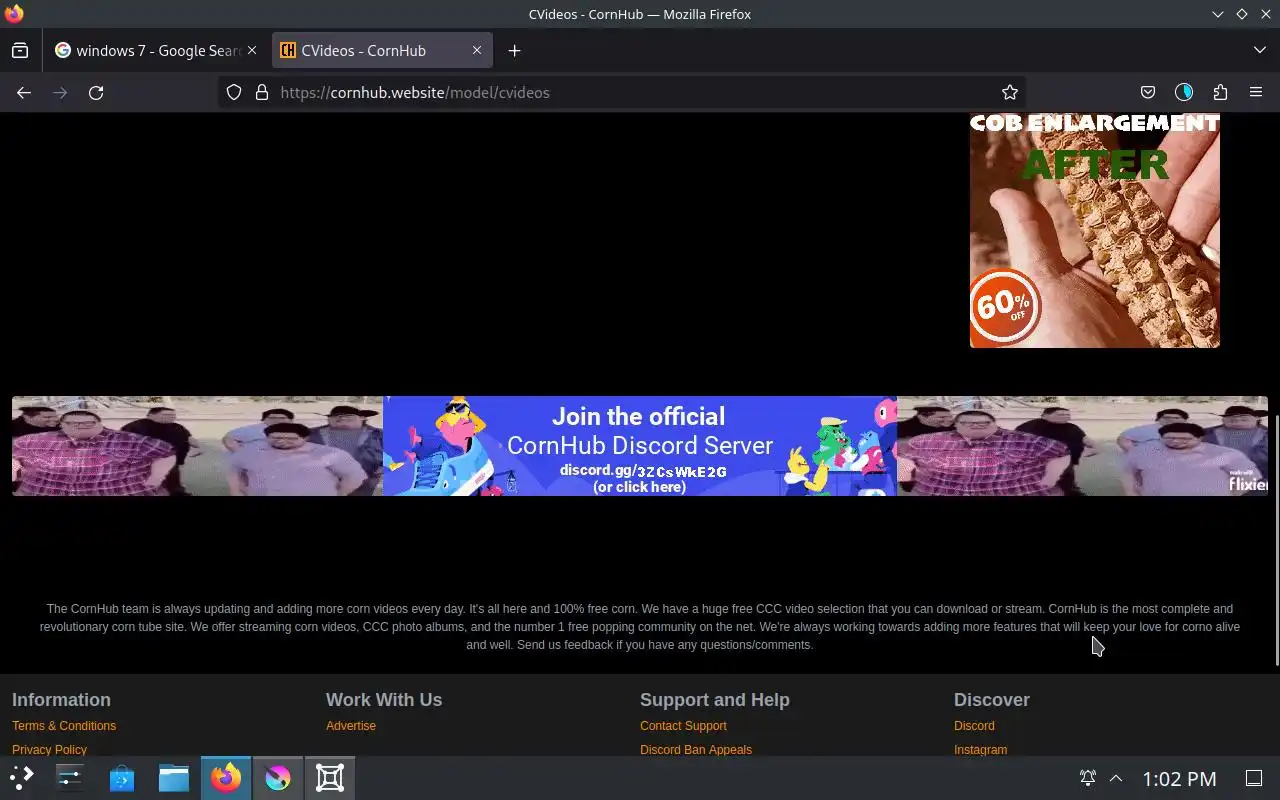The image size is (1280, 800).
Task: Open the Cob Enlargement ad image
Action: pyautogui.click(x=1095, y=230)
